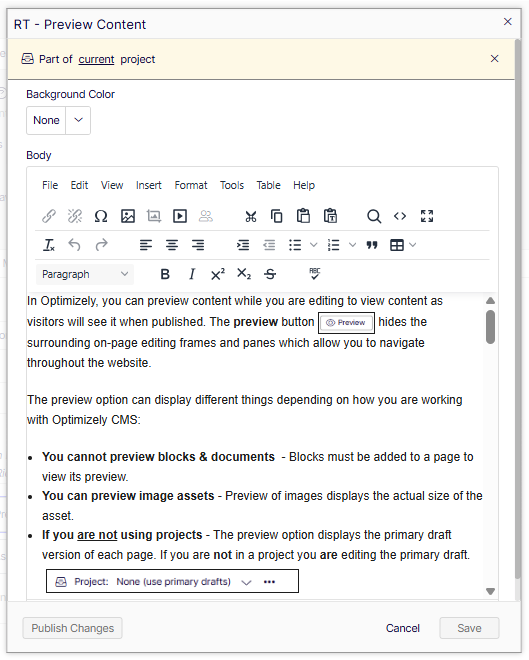Click the Cut scissors icon
Screen dimensions: 529x660
(x=251, y=216)
